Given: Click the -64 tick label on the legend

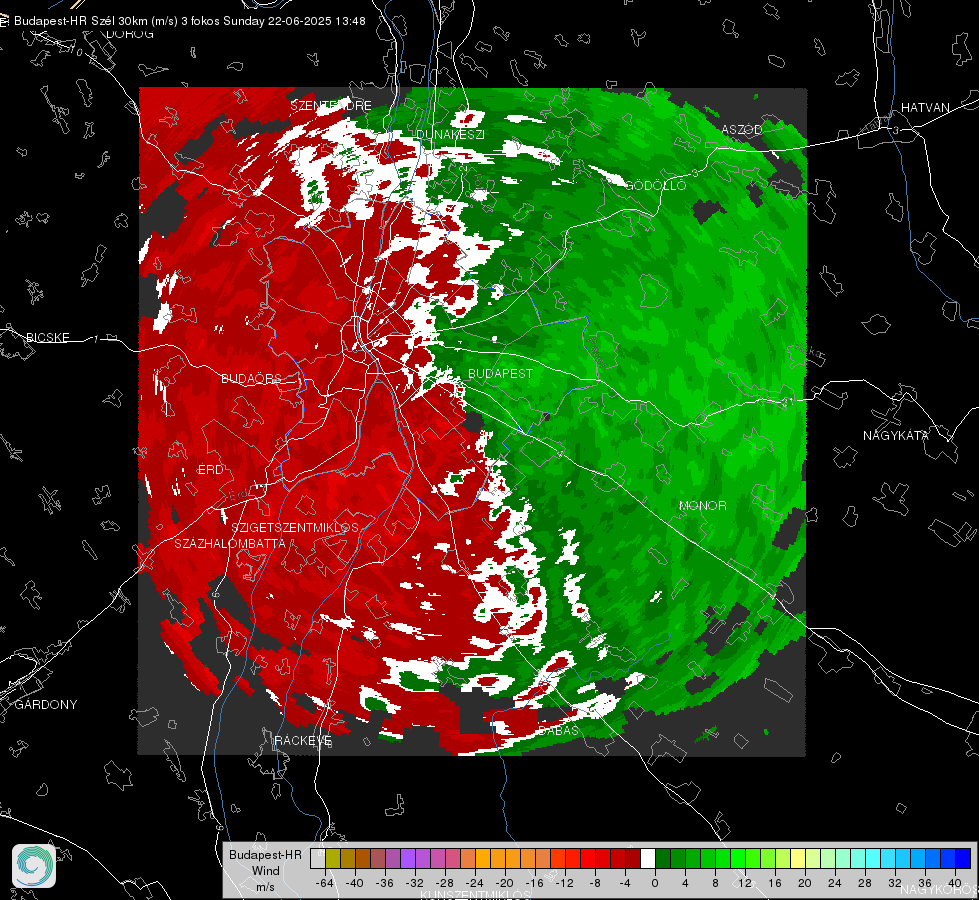Looking at the screenshot, I should point(324,883).
